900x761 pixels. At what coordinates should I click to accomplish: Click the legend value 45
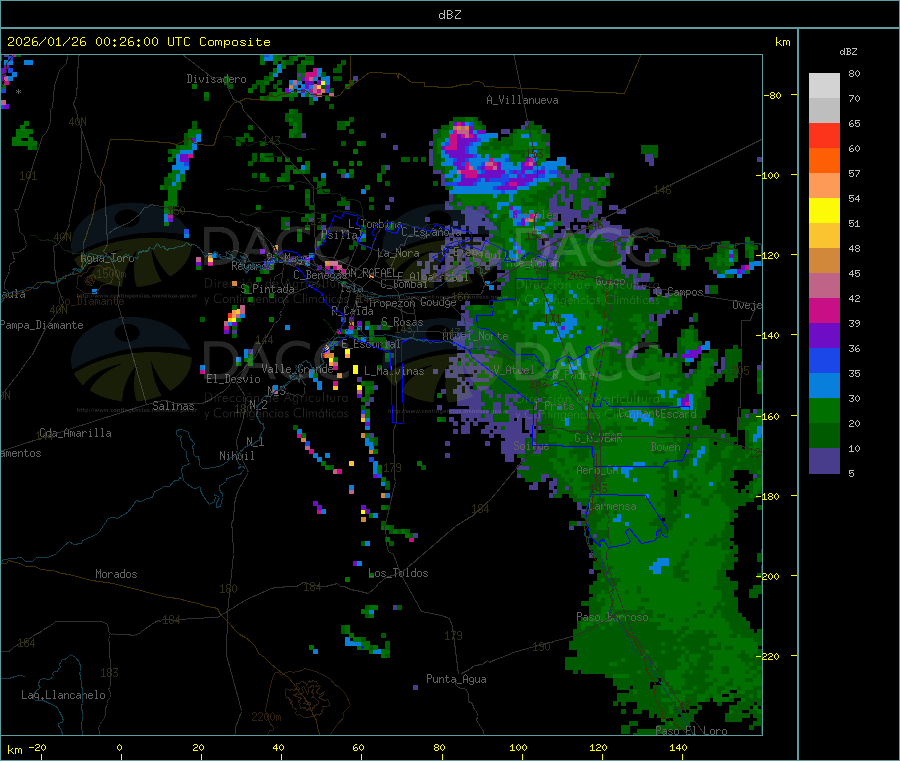pos(854,273)
